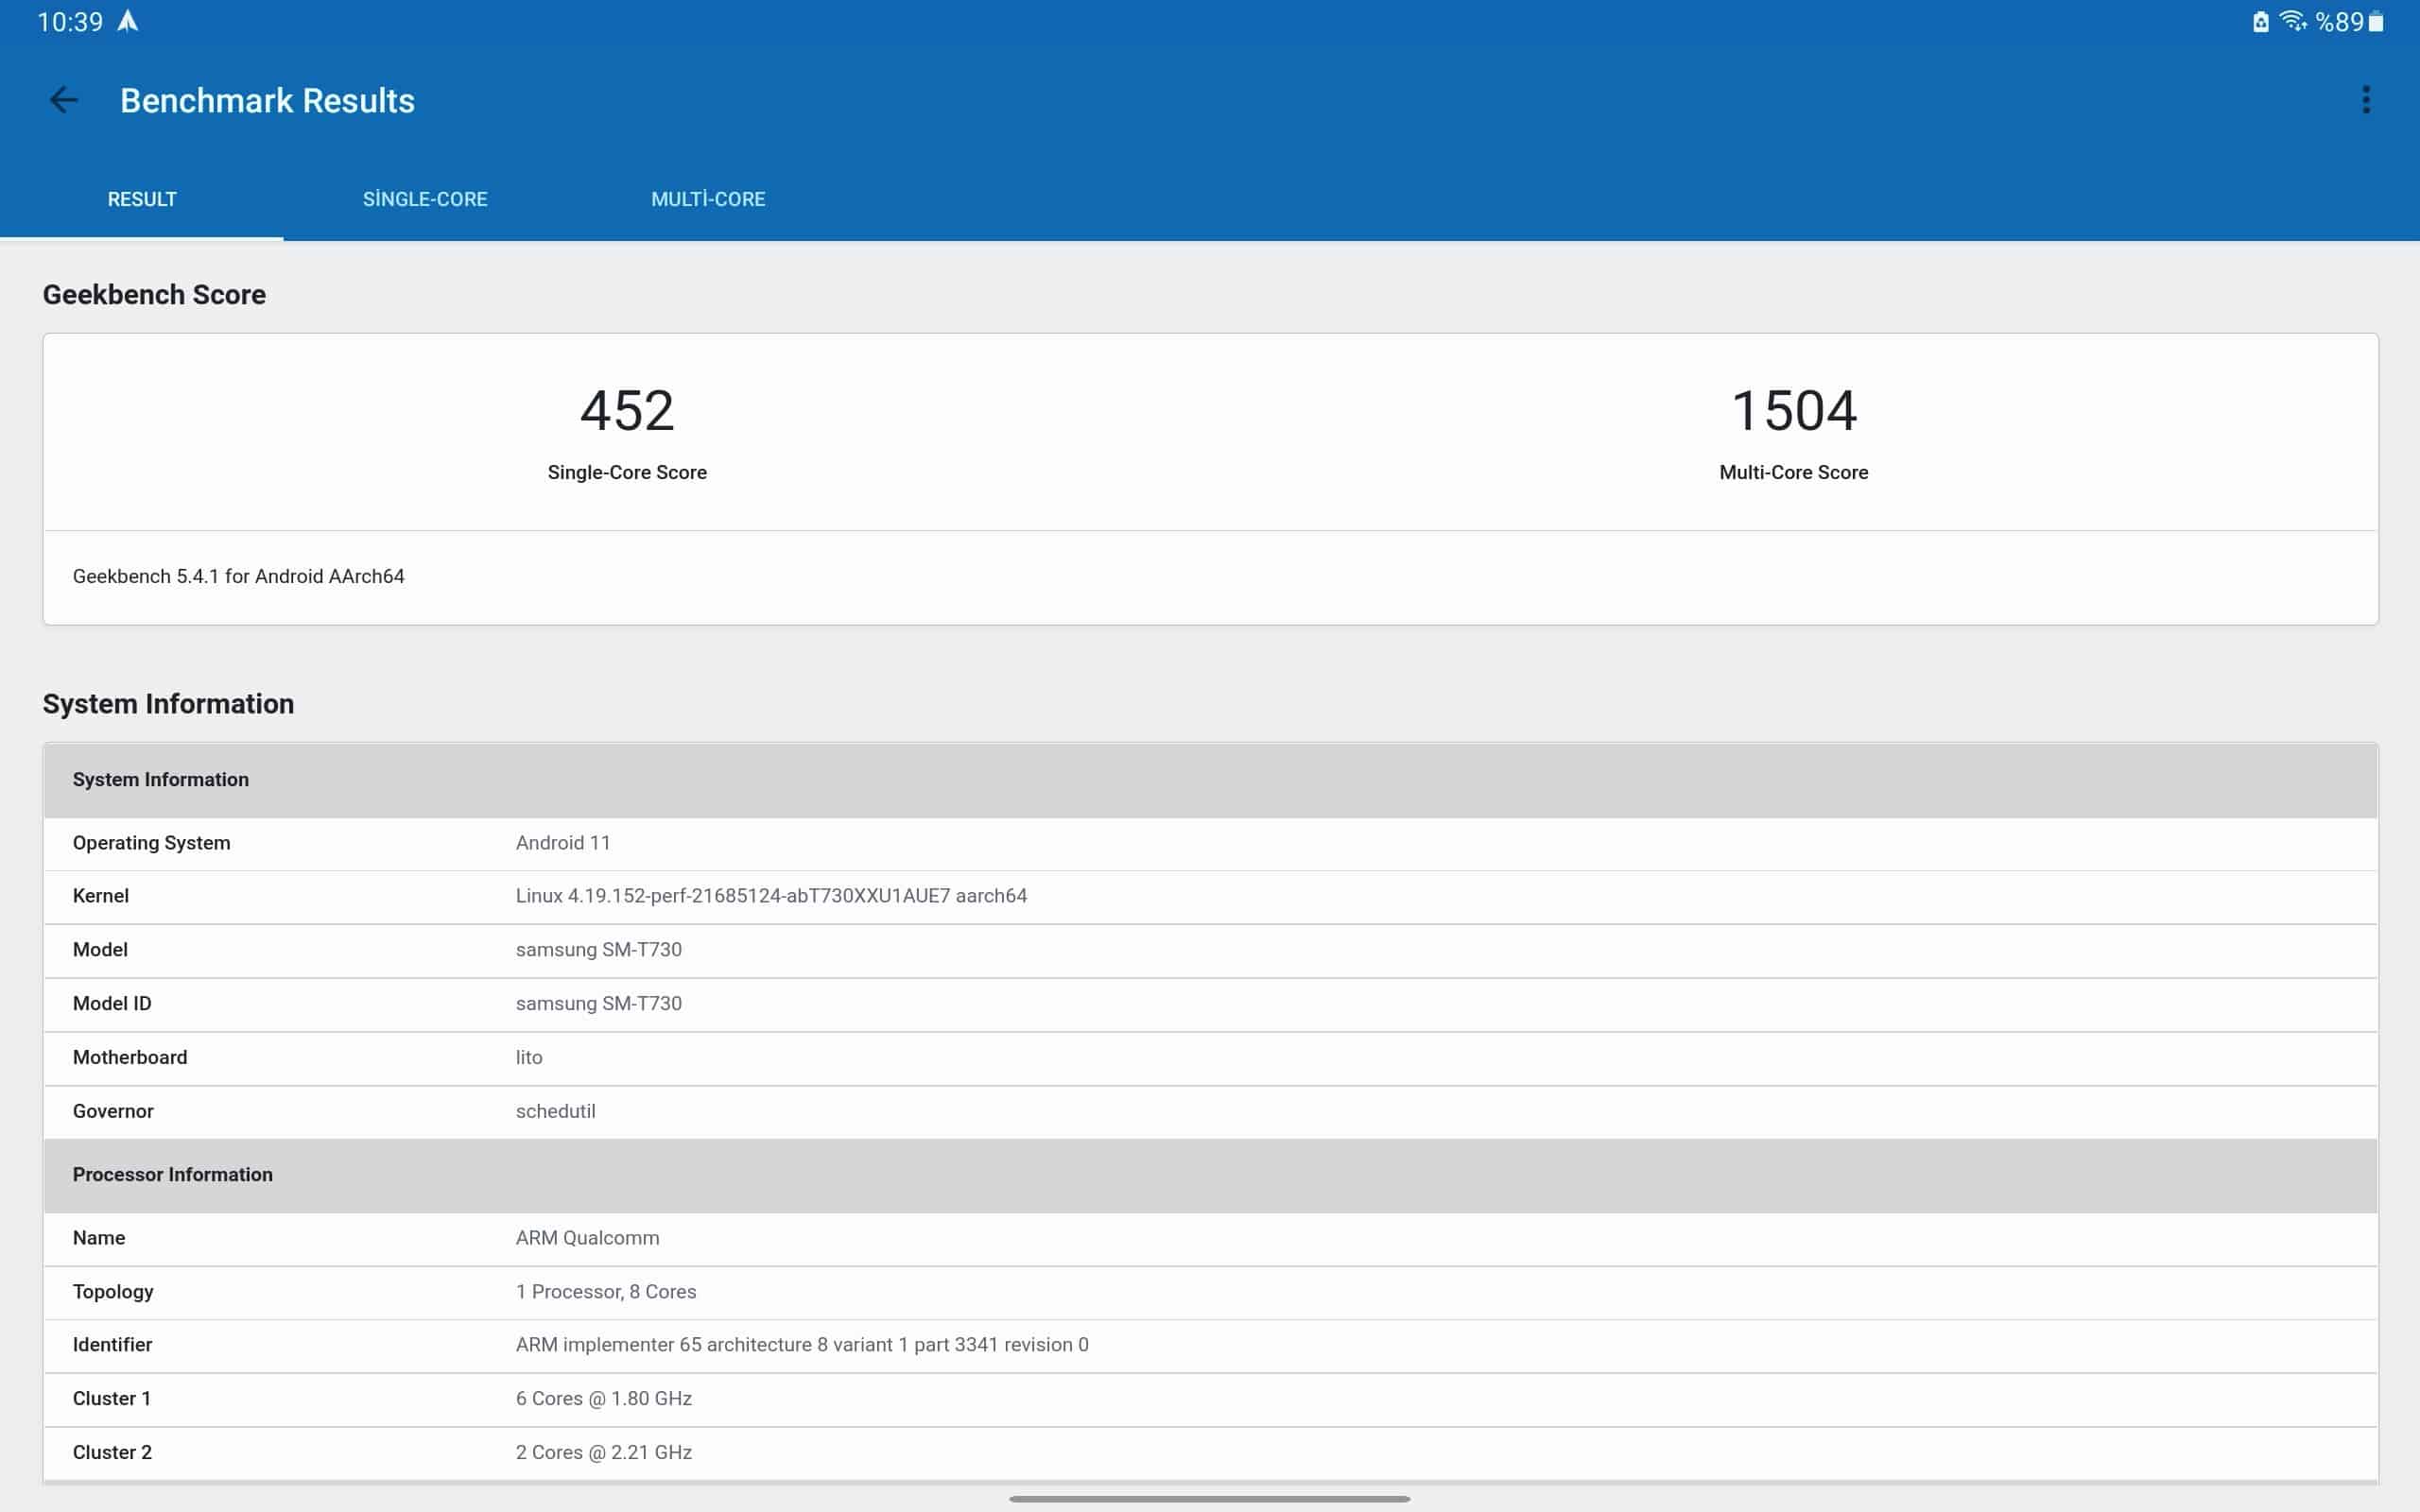Tap the 452 single-core score
The height and width of the screenshot is (1512, 2420).
(627, 411)
